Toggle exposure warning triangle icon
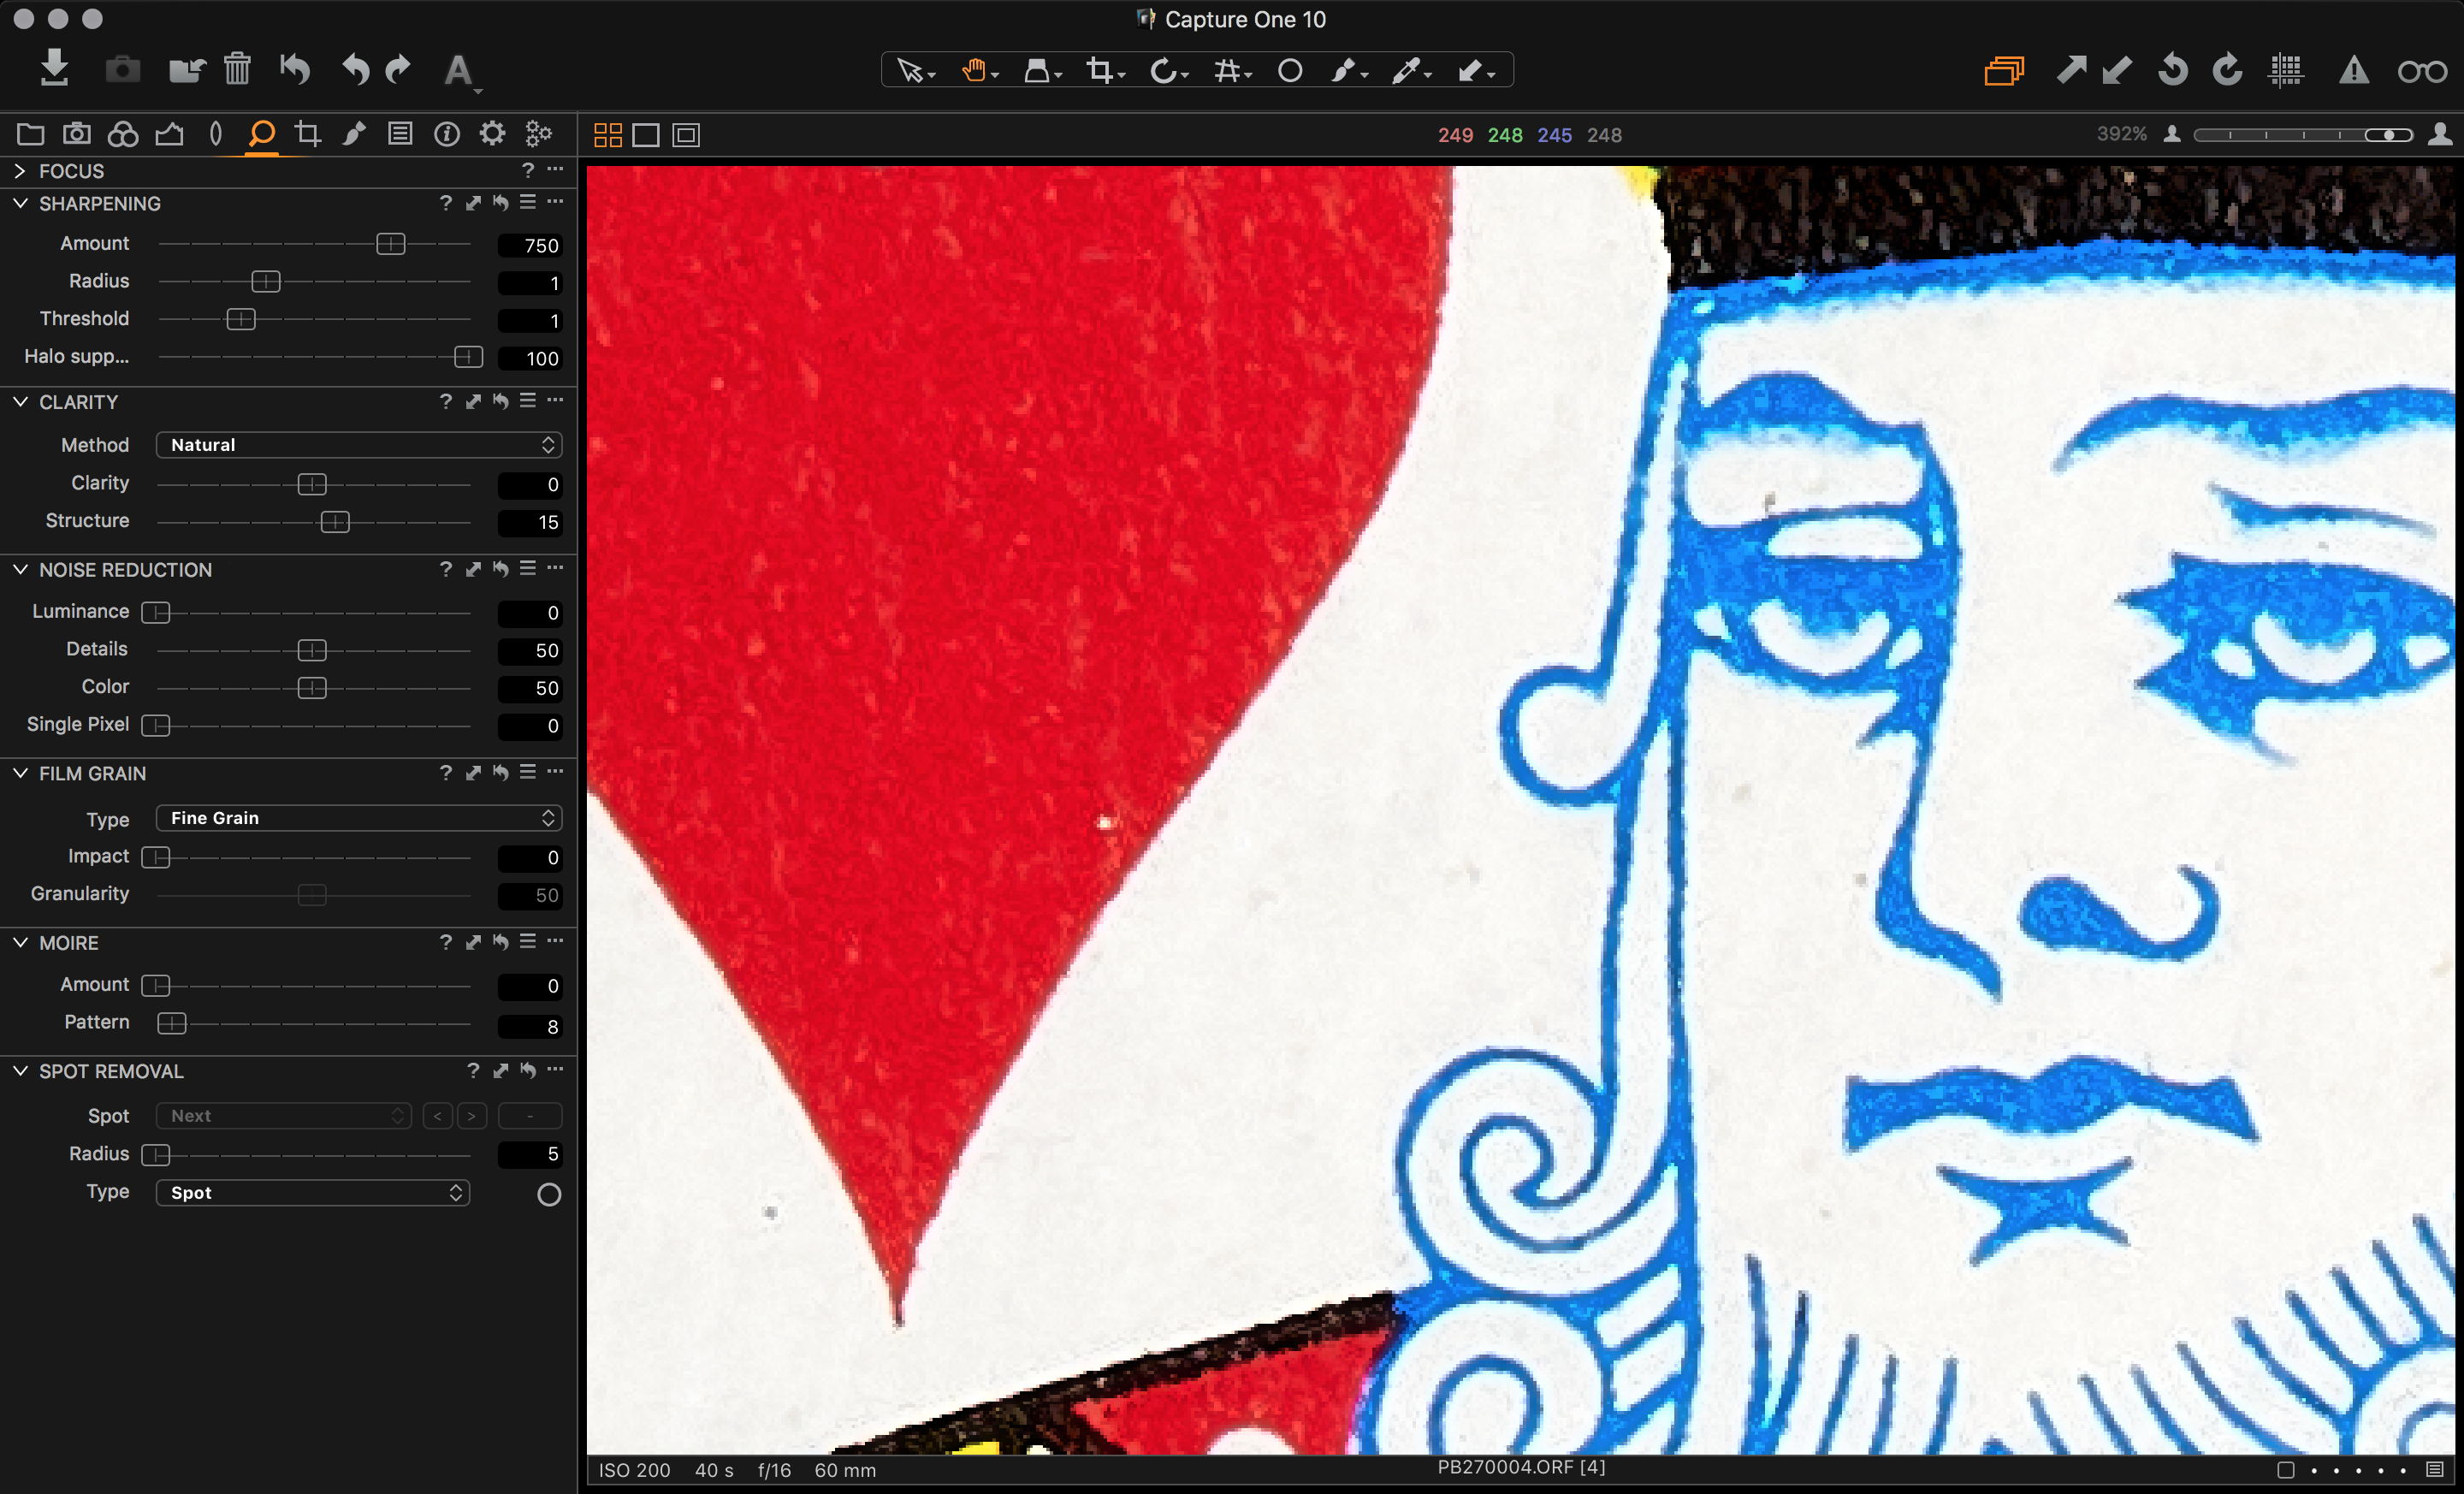Screen dimensions: 2464x1494 point(2354,71)
